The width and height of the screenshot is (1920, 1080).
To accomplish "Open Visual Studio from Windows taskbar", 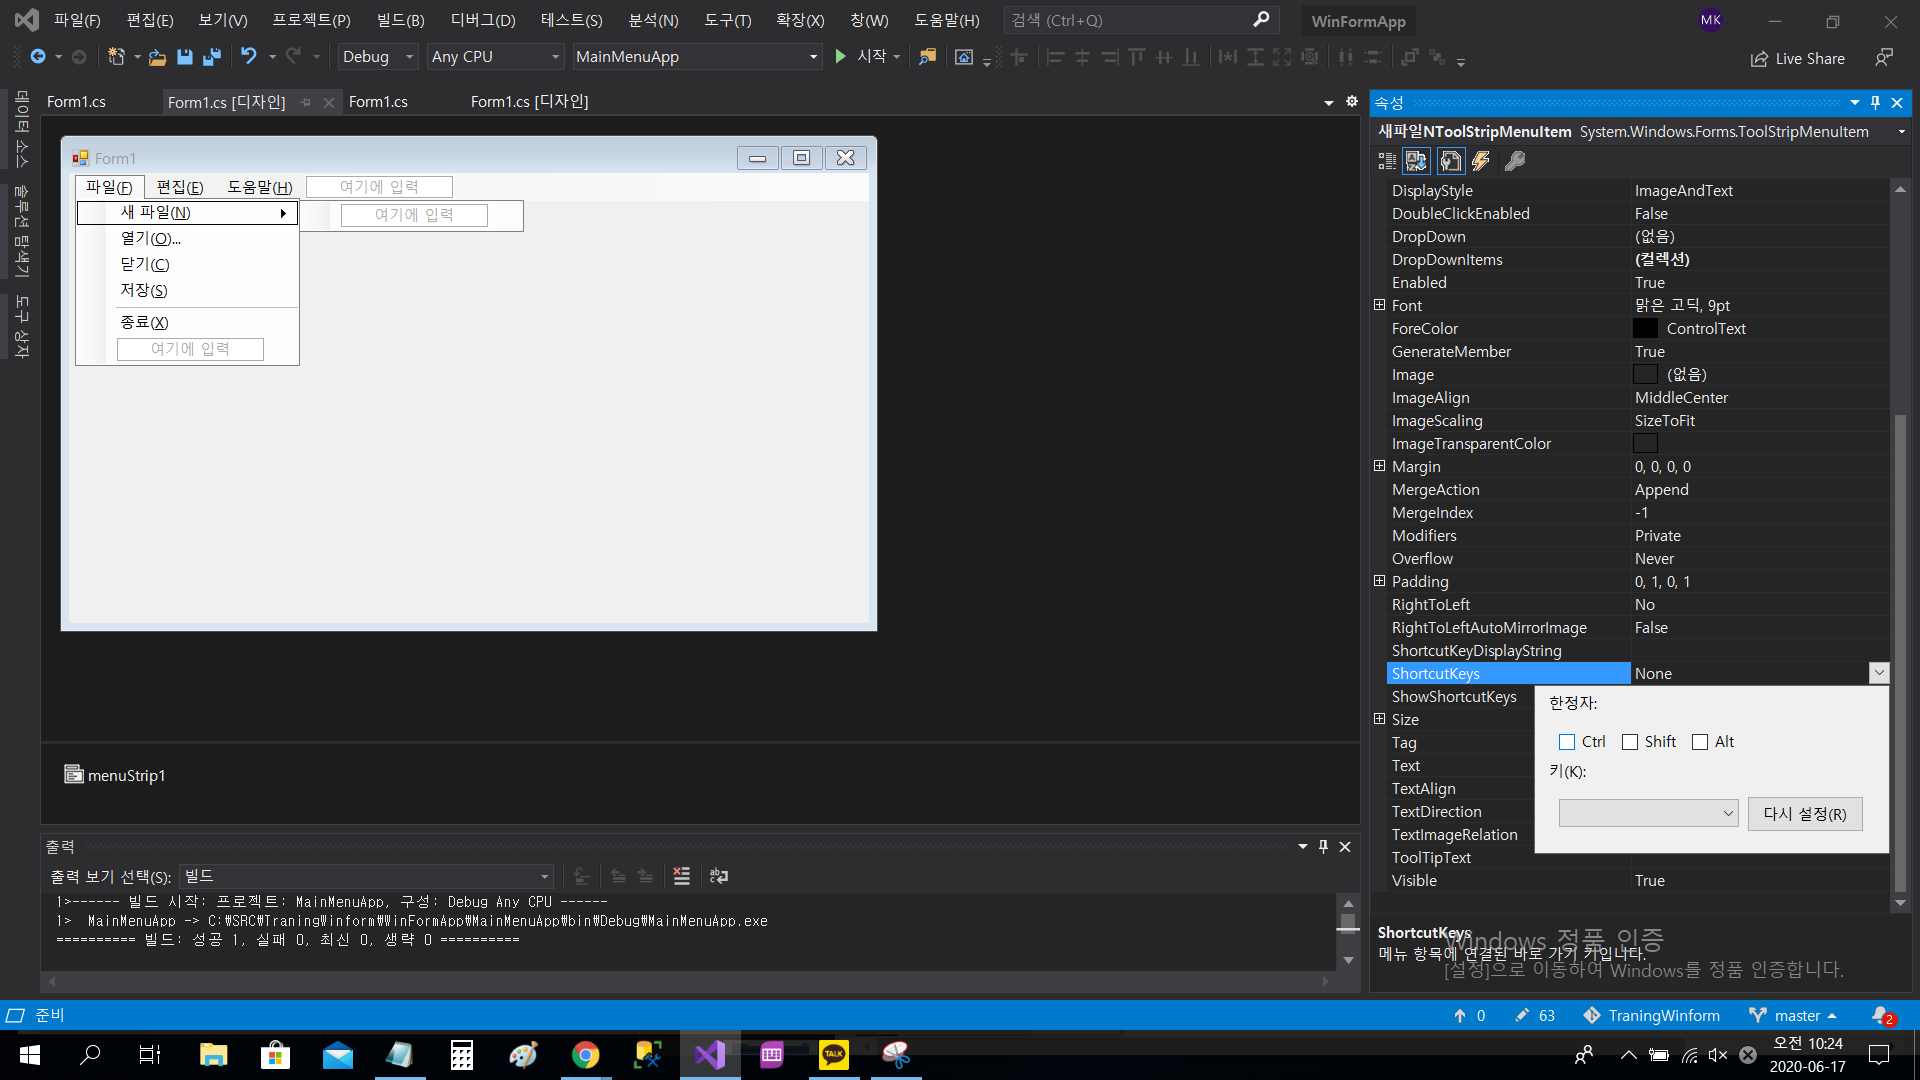I will pos(710,1055).
